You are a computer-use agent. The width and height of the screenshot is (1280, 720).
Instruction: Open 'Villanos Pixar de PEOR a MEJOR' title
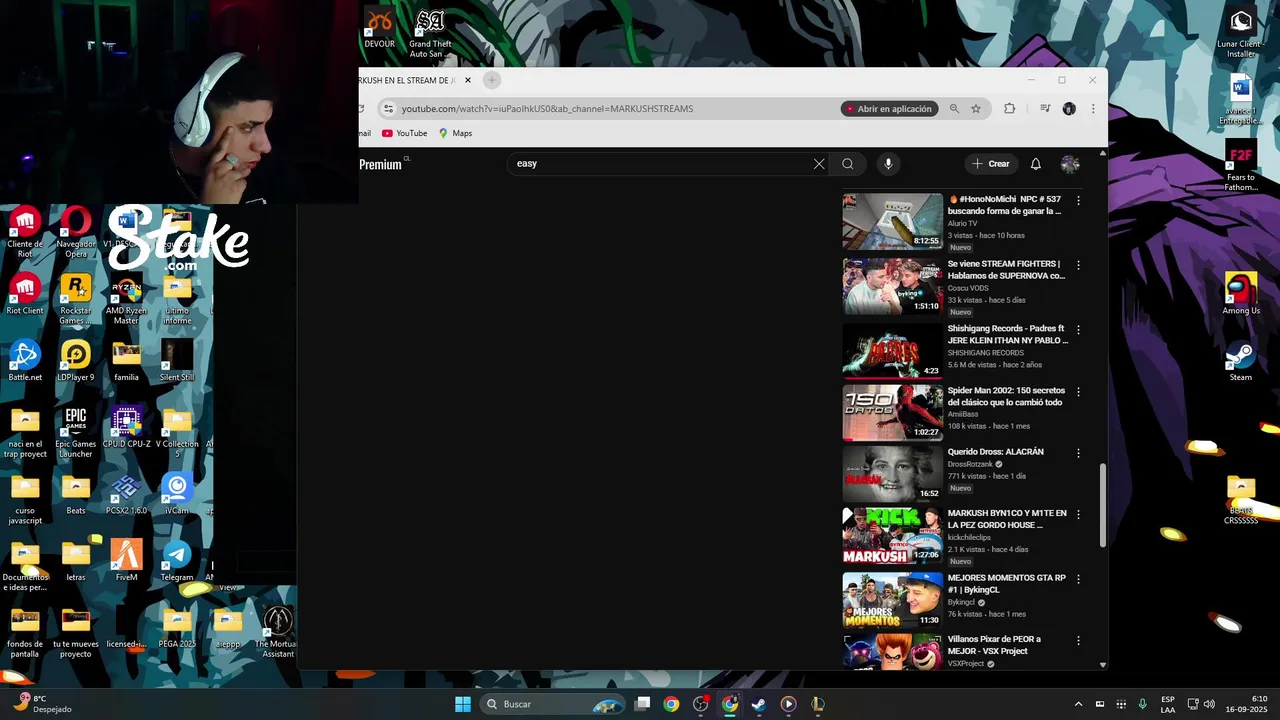995,645
